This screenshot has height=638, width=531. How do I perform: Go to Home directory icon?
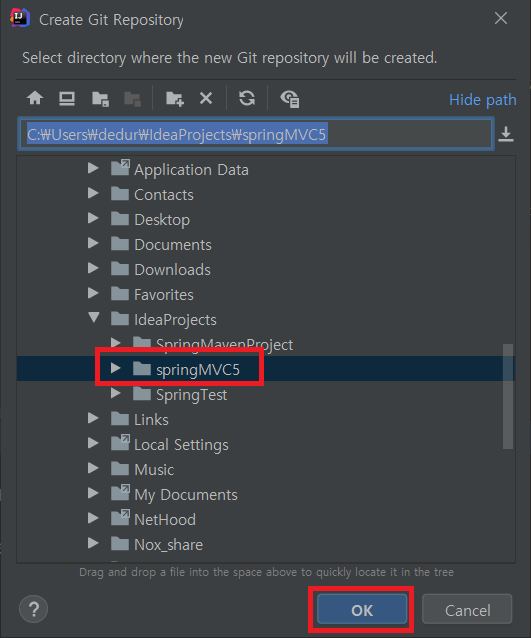[x=35, y=98]
